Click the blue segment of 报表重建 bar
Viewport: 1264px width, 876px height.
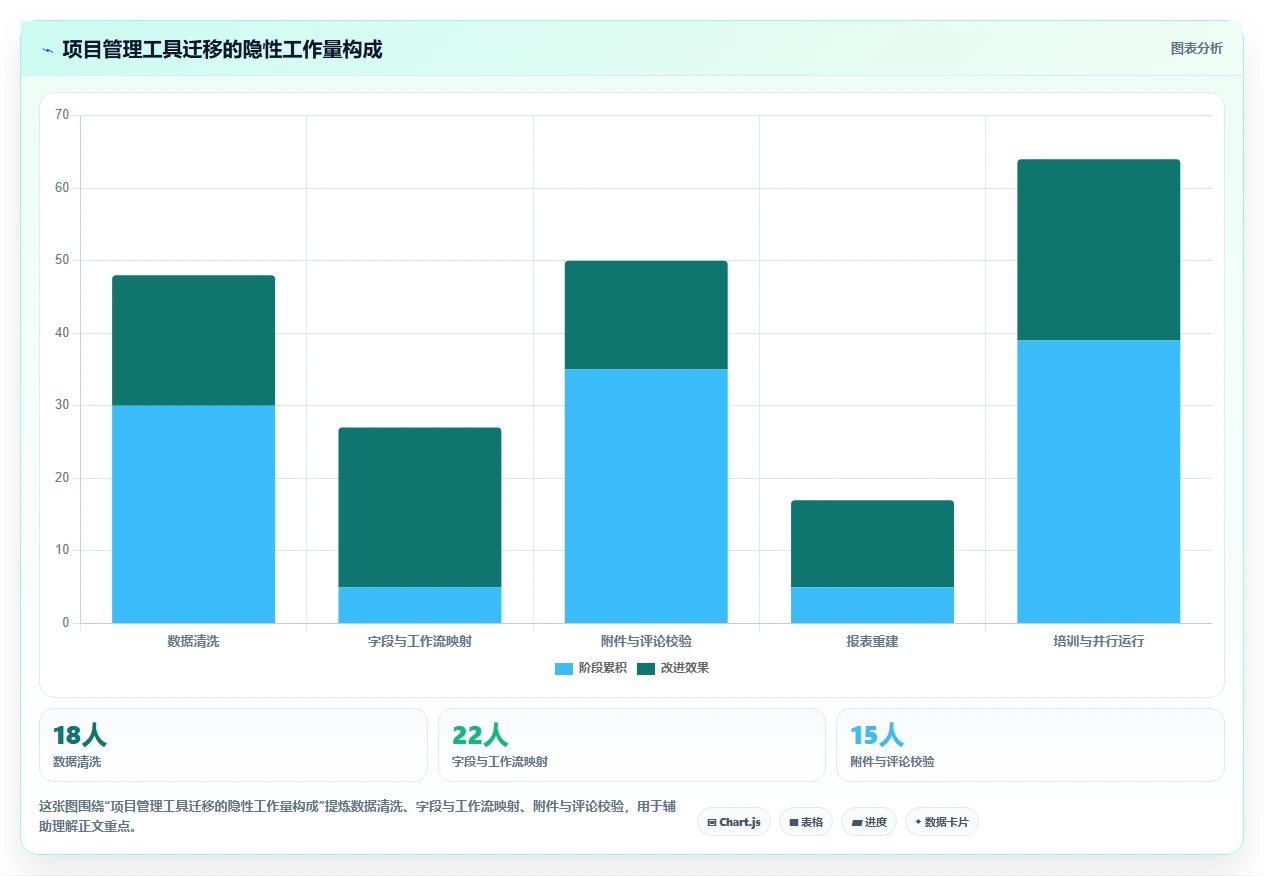coord(872,605)
